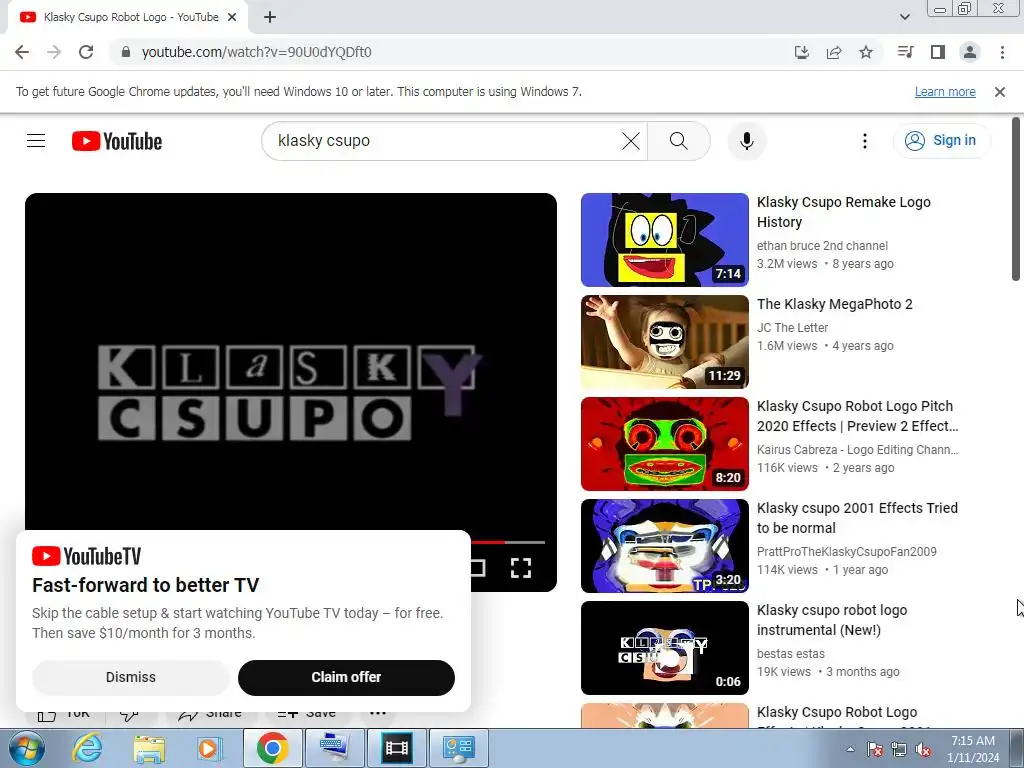The image size is (1024, 768).
Task: Open the Learn more link
Action: (x=945, y=92)
